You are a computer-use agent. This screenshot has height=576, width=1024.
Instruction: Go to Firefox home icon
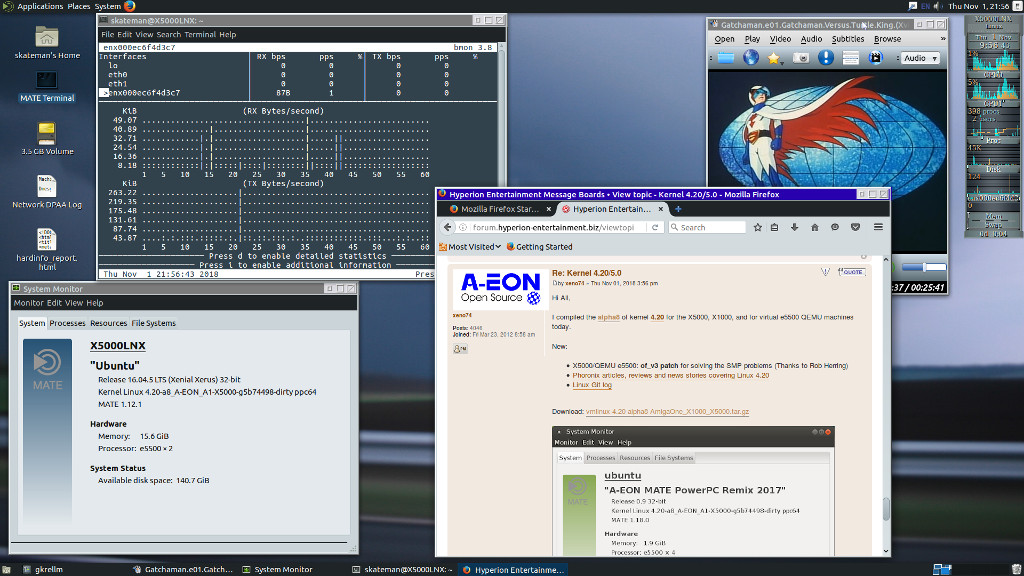click(x=814, y=227)
